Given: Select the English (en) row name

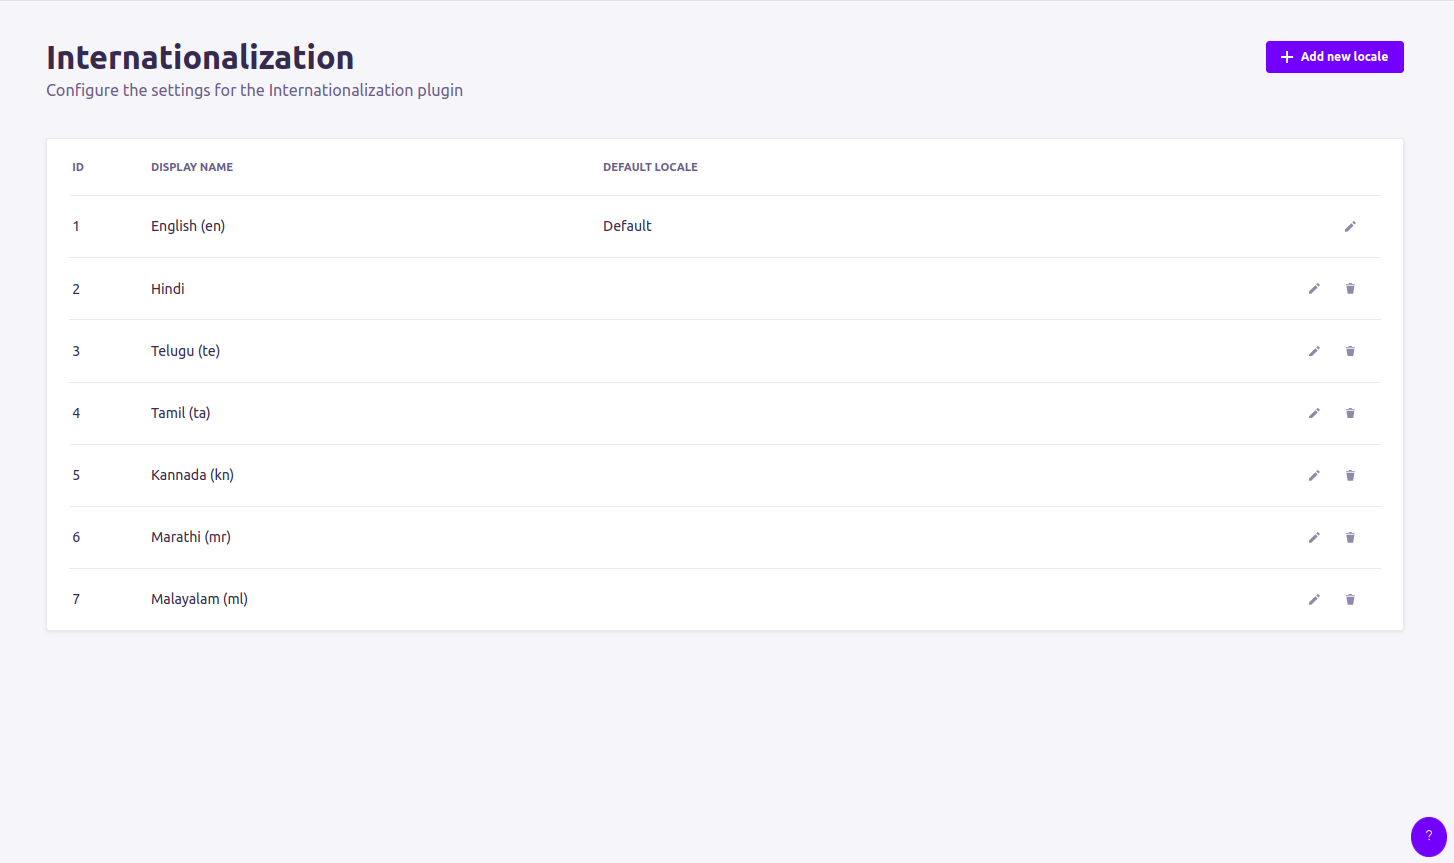Looking at the screenshot, I should pos(188,226).
